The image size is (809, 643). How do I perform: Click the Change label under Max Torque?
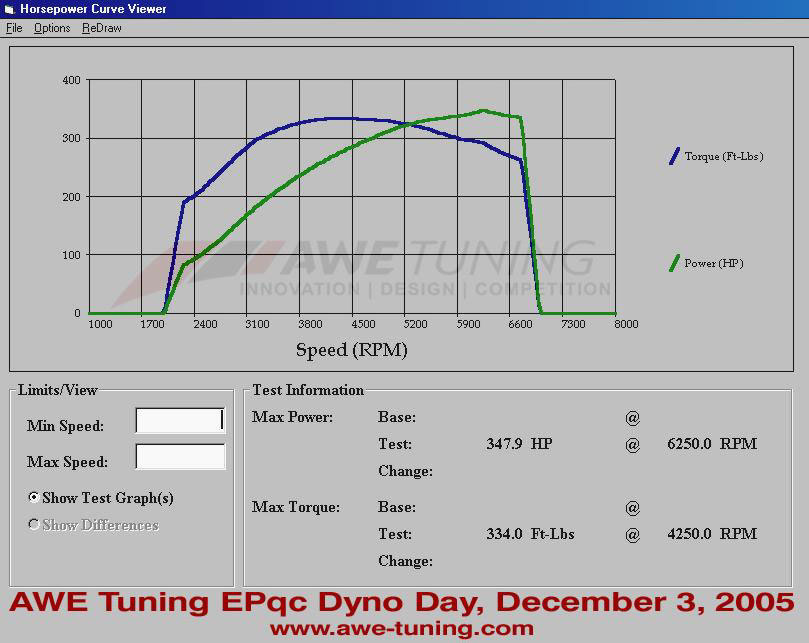[406, 561]
